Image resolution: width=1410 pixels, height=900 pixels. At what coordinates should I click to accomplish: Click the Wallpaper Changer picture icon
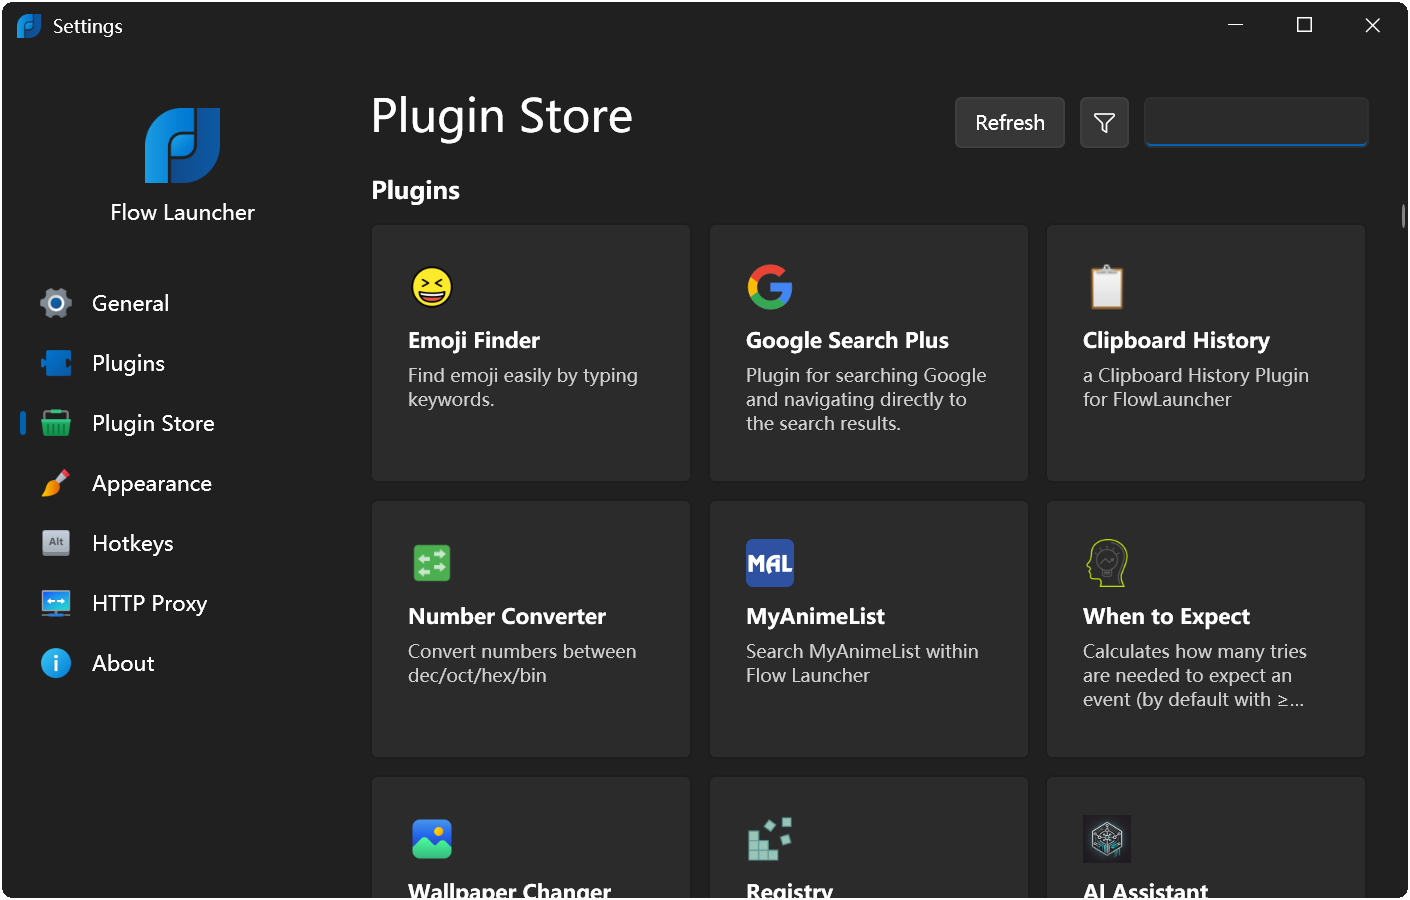(431, 838)
